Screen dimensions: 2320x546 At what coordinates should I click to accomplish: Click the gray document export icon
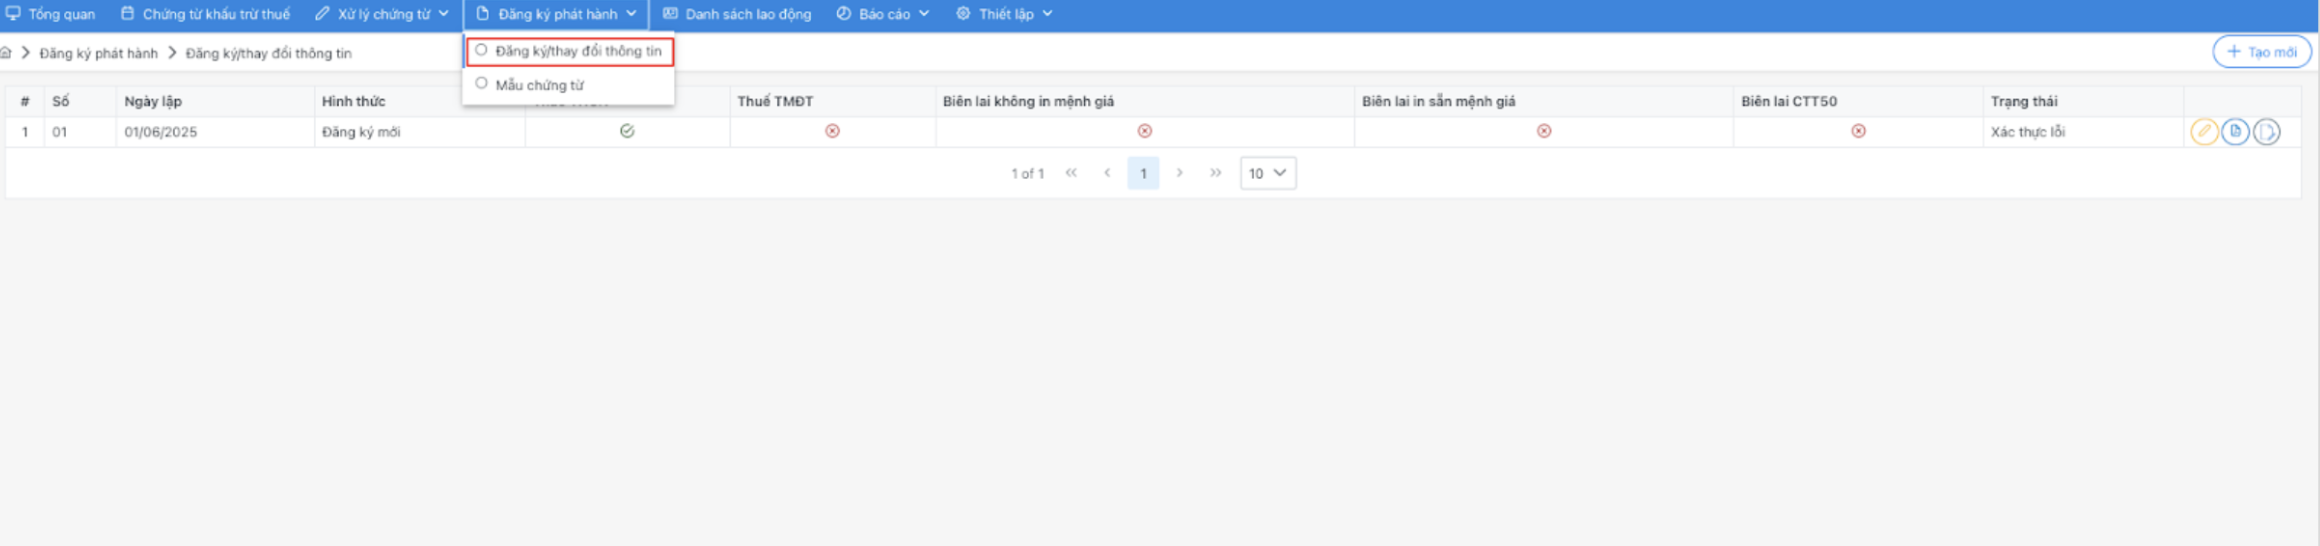pos(2266,132)
